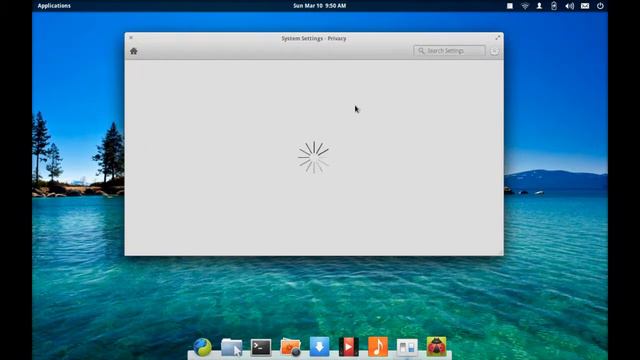Click the System Settings switchboard dock icon
Screen dimensions: 640x360
click(407, 347)
